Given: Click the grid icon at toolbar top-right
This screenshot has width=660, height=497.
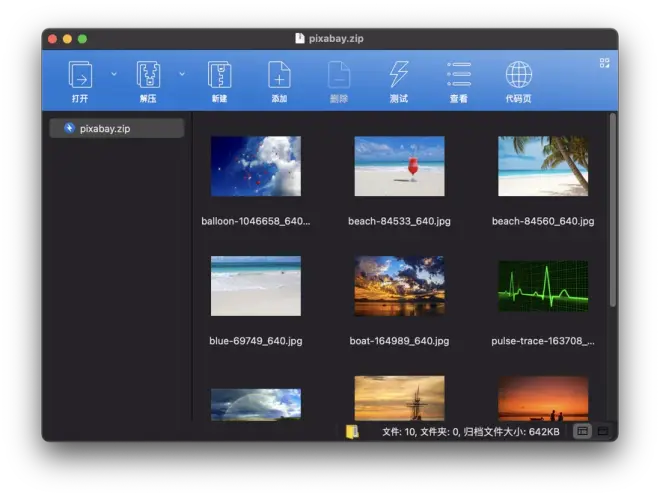Looking at the screenshot, I should tap(604, 63).
